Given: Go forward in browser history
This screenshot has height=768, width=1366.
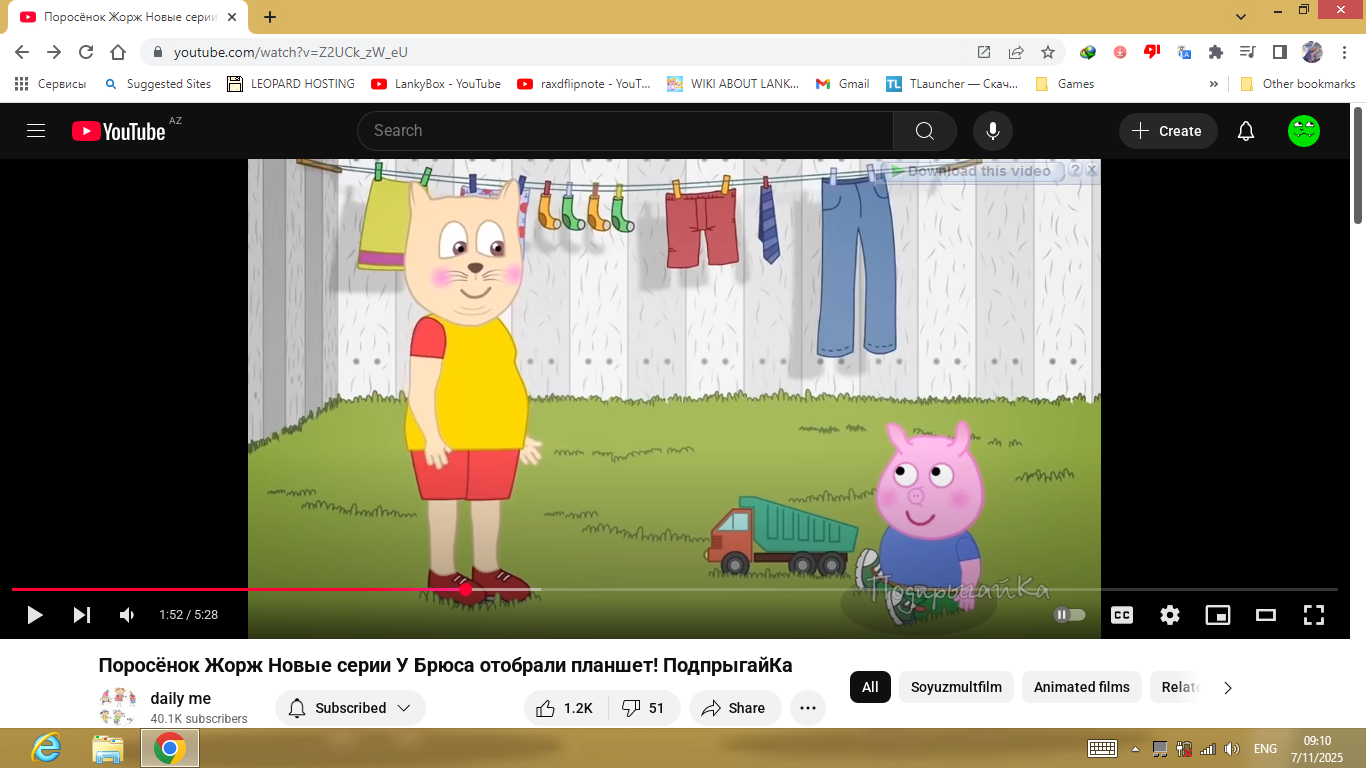Looking at the screenshot, I should [54, 52].
